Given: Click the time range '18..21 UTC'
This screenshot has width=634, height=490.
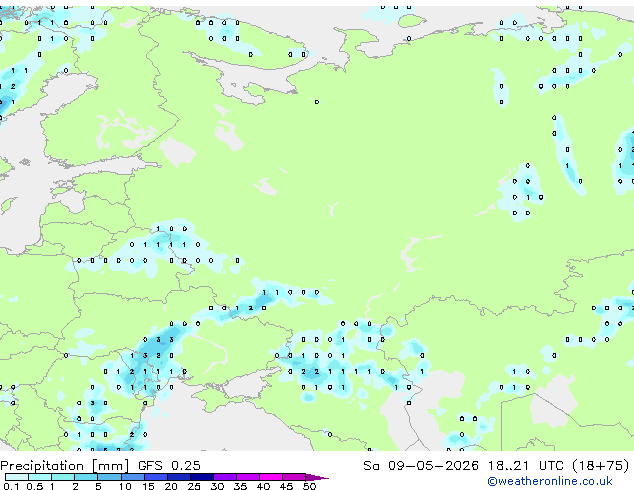Looking at the screenshot, I should [x=526, y=466].
